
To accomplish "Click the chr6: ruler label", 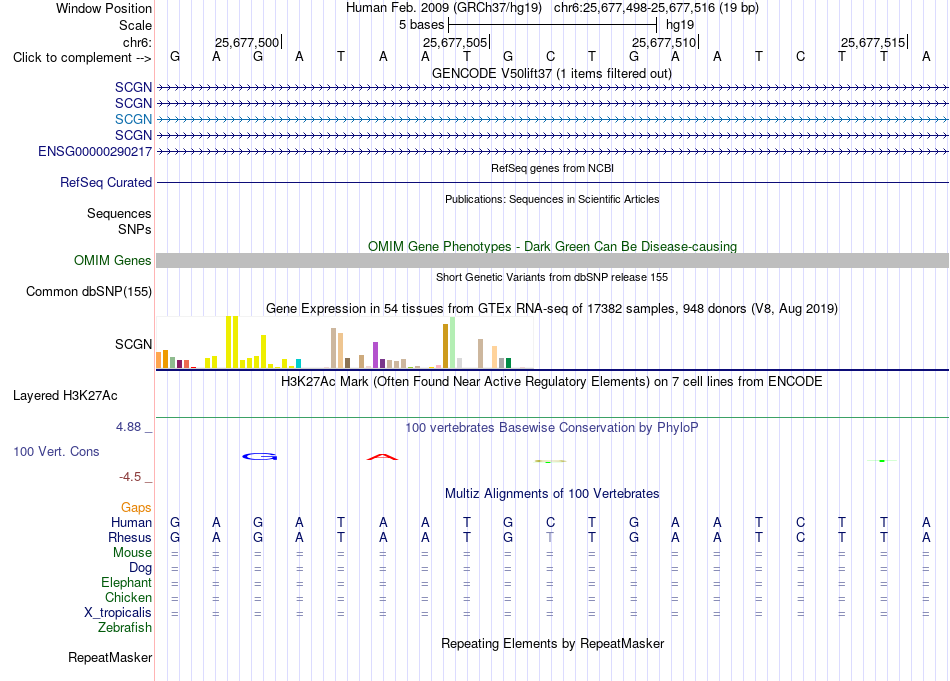I will 137,42.
